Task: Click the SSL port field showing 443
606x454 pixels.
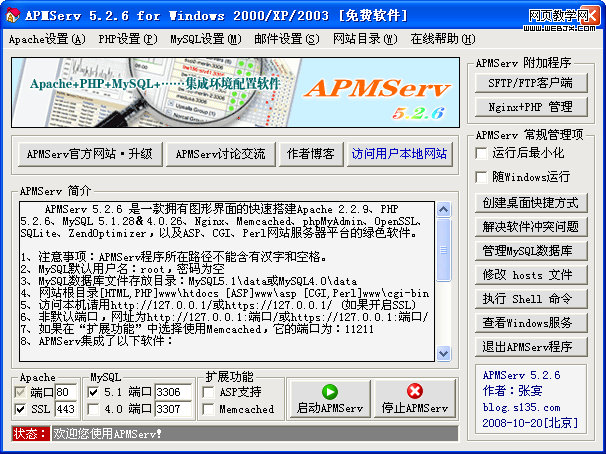Action: (66, 409)
